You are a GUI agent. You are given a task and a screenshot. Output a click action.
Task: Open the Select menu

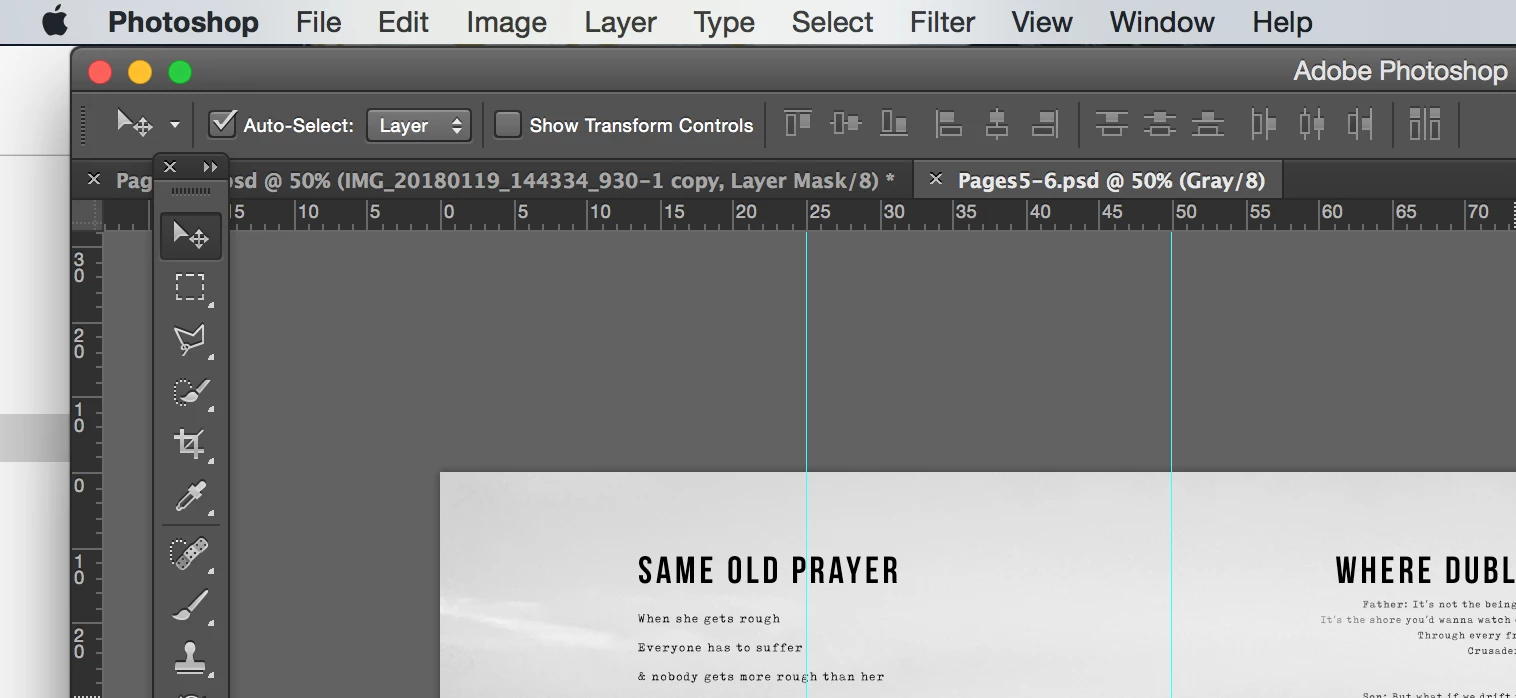pyautogui.click(x=833, y=22)
